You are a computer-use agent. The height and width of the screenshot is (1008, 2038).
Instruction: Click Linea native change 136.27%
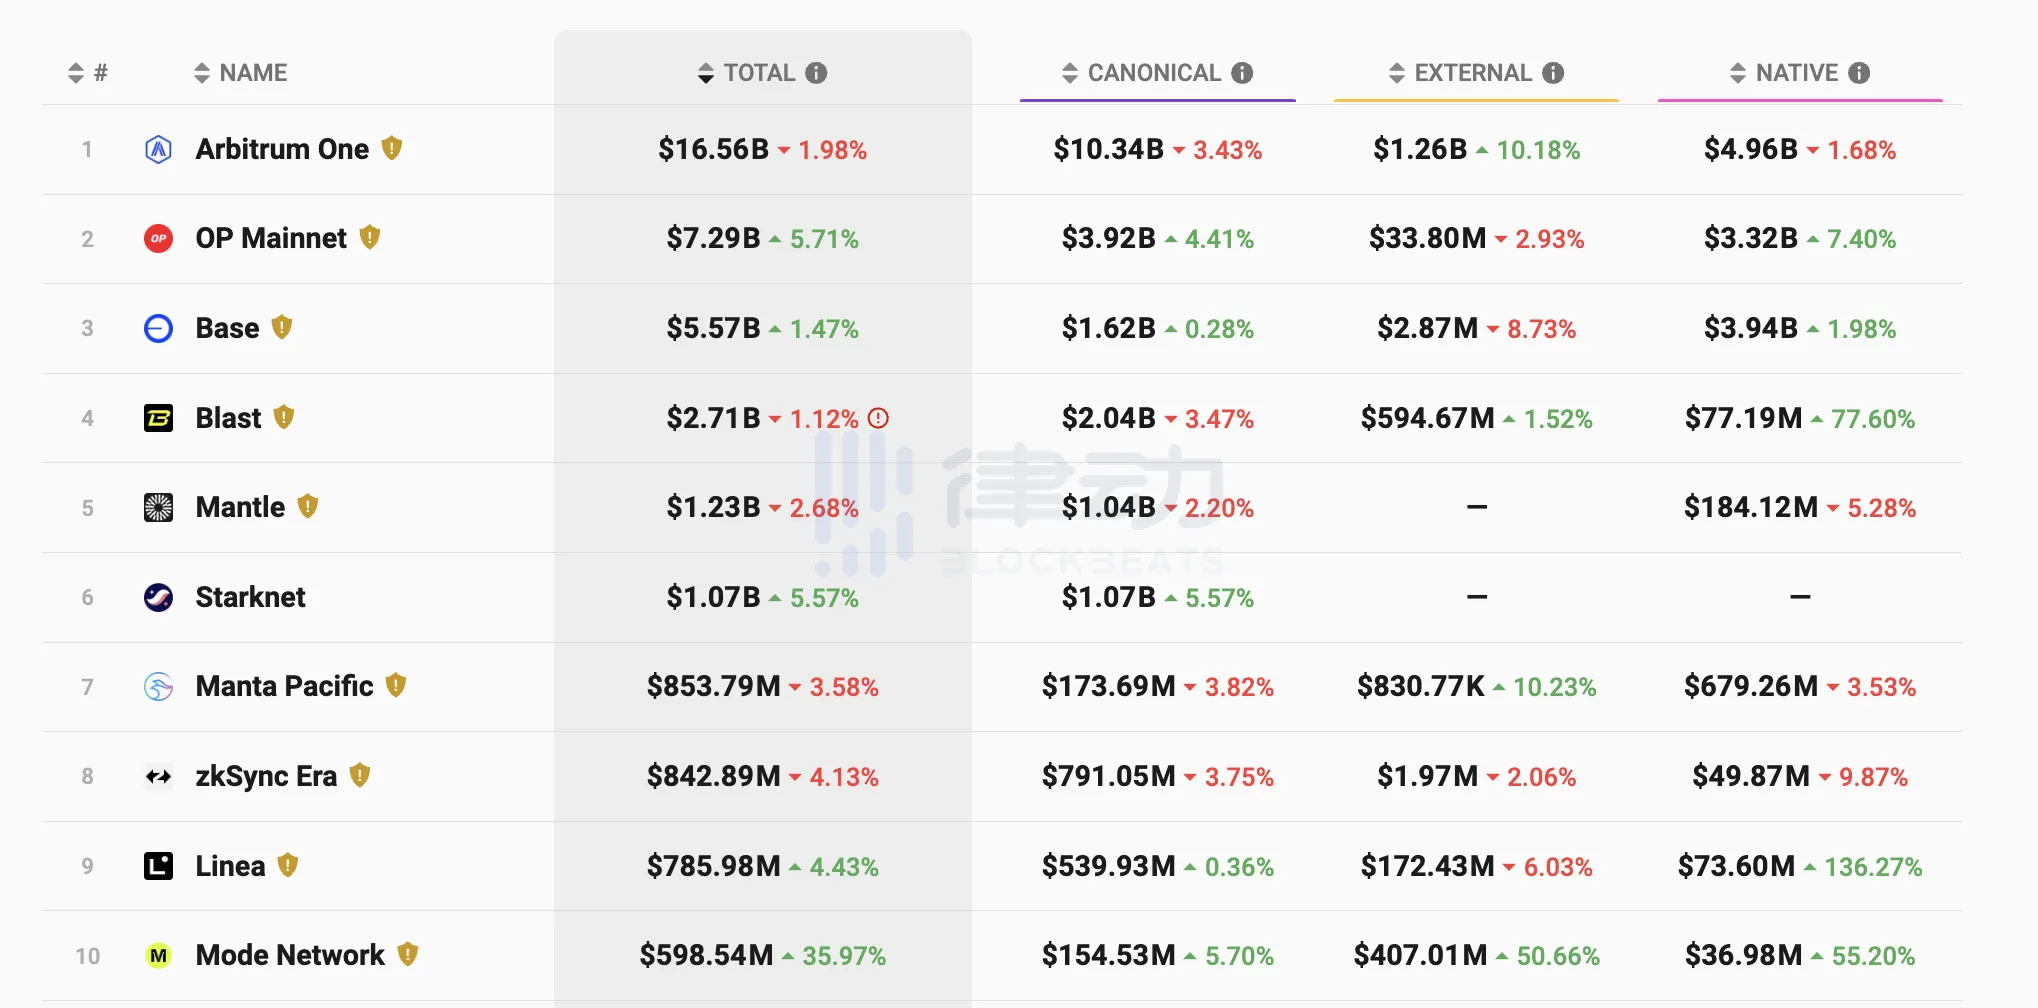[1873, 867]
